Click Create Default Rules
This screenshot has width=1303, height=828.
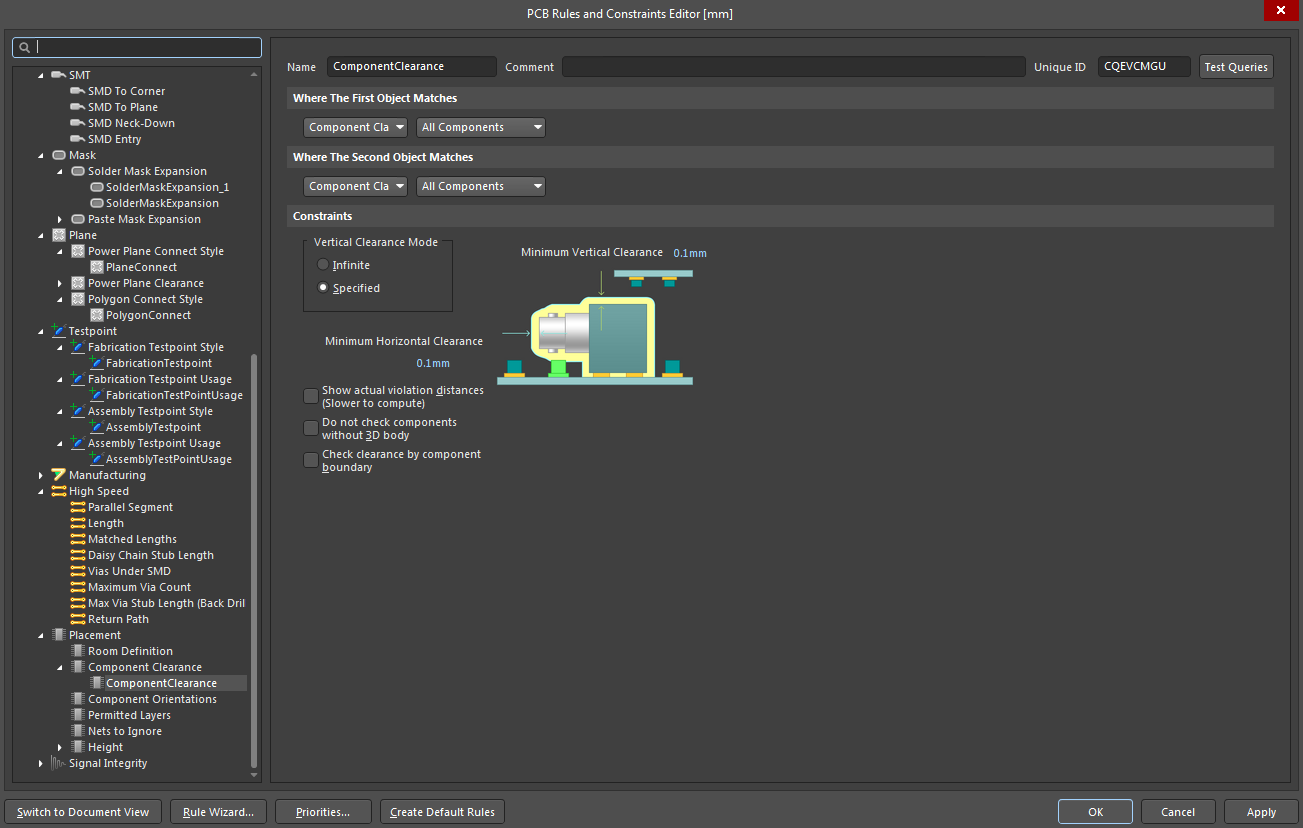click(442, 811)
